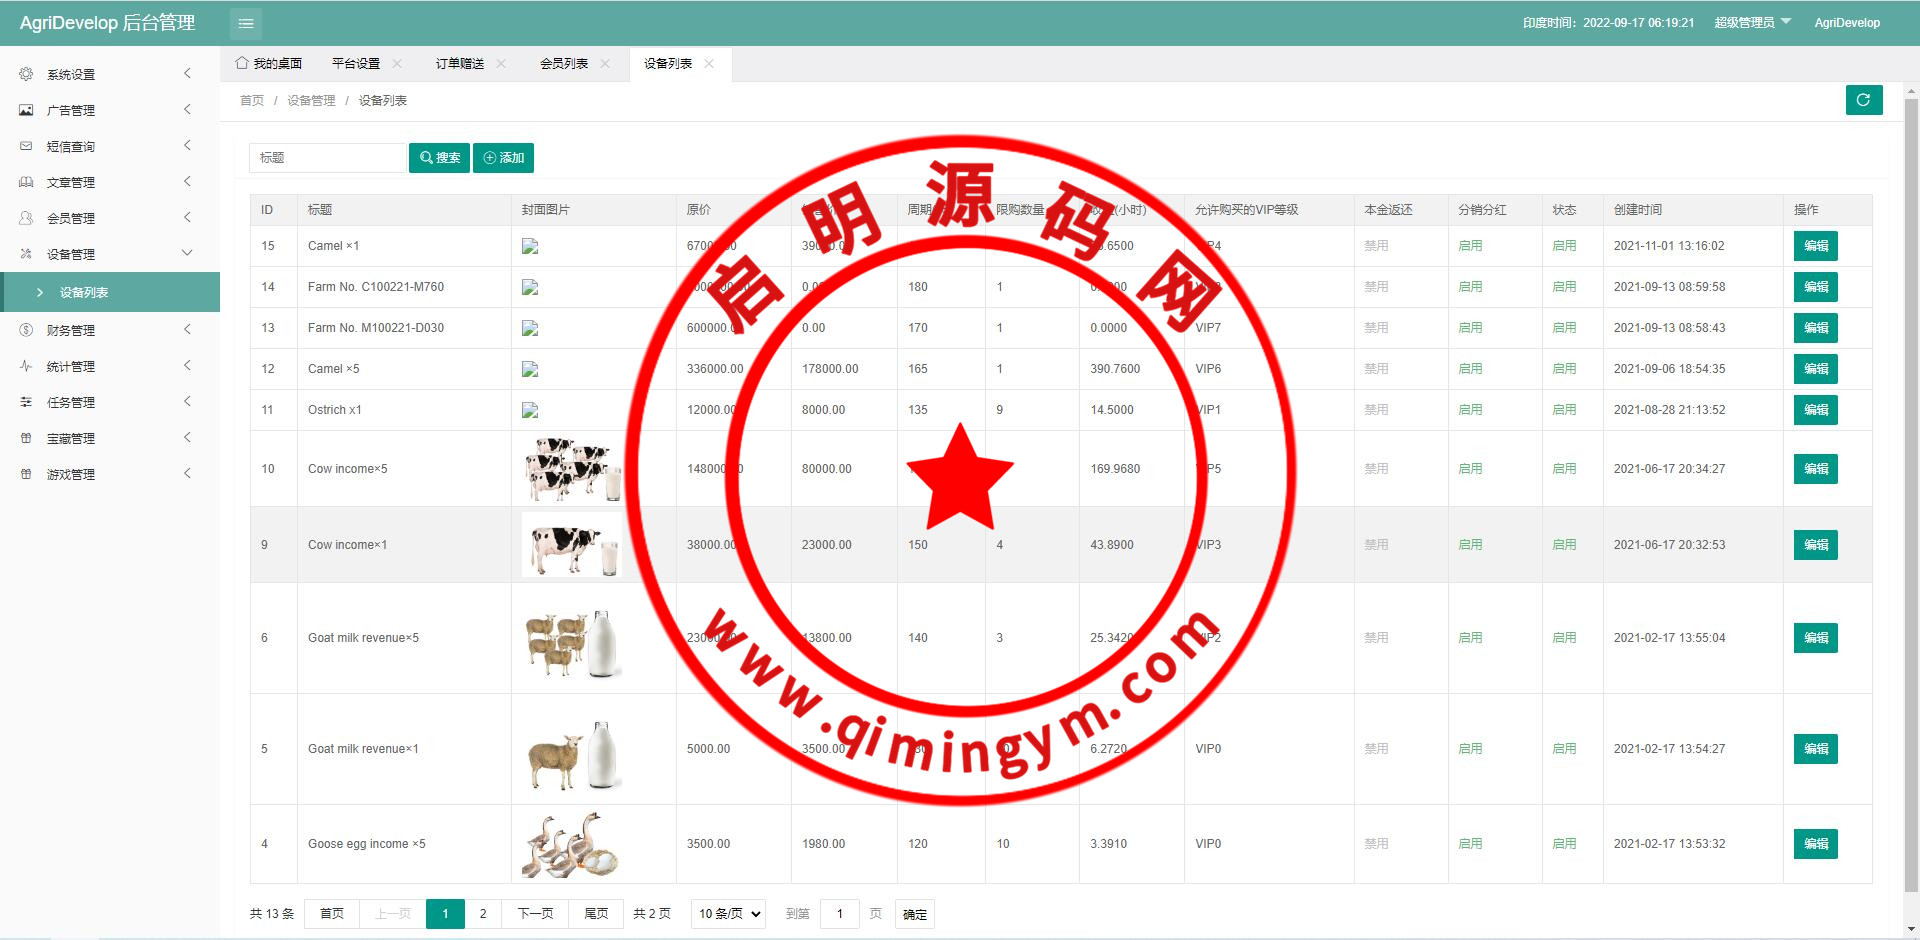Screen dimensions: 1920x940
Task: Open the 超级管理员 user dropdown
Action: [x=1752, y=23]
